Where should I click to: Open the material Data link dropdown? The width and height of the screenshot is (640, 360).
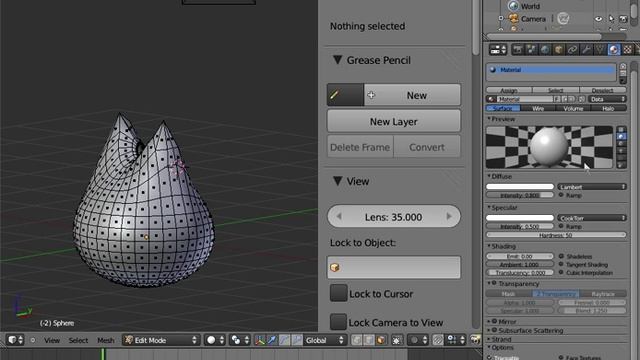[x=608, y=99]
